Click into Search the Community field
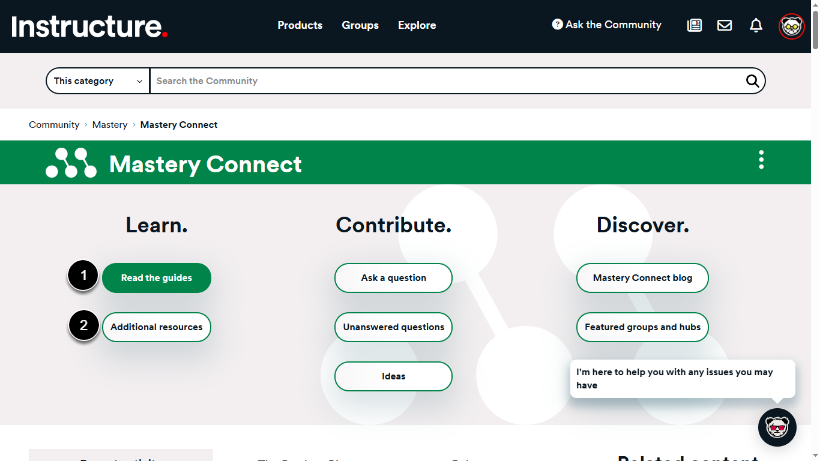 (447, 81)
